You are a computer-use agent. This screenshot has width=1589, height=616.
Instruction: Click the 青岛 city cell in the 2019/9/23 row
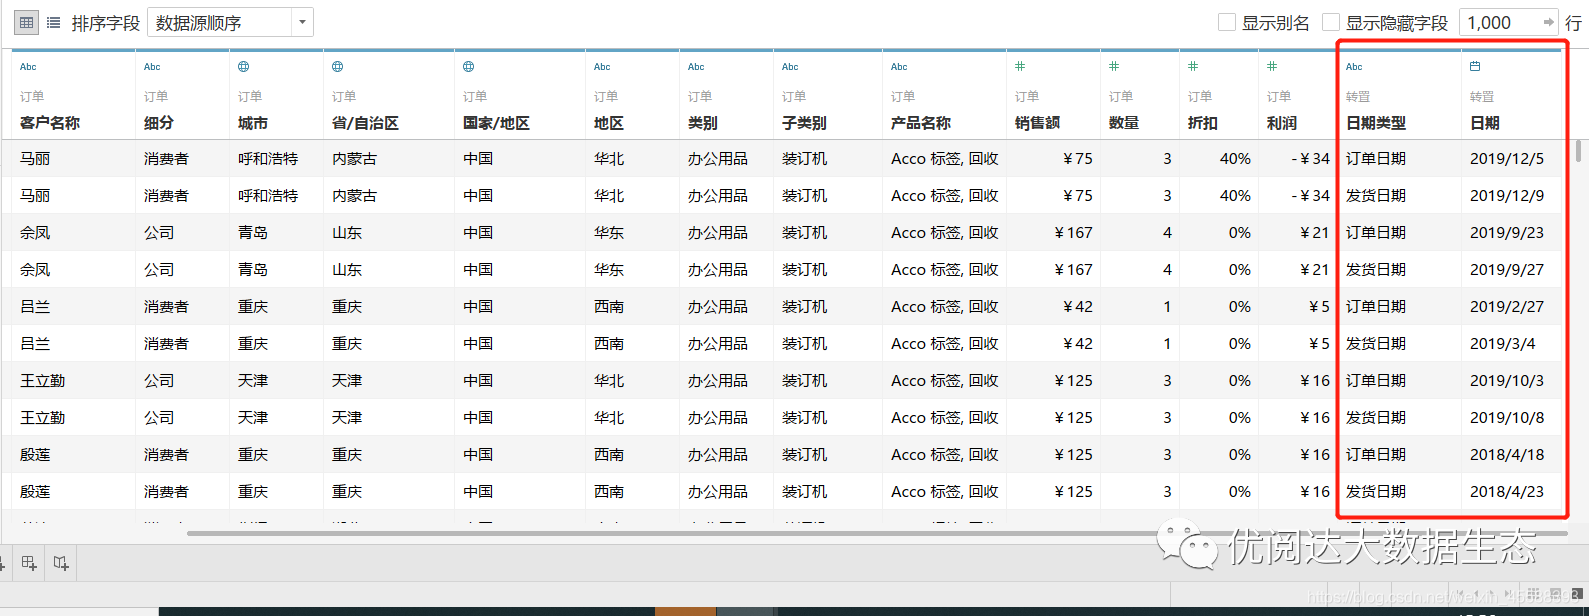pyautogui.click(x=253, y=232)
